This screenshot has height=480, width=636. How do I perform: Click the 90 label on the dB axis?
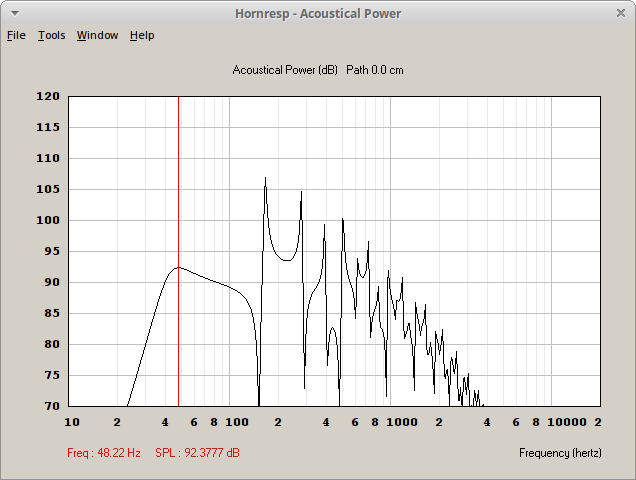coord(52,282)
